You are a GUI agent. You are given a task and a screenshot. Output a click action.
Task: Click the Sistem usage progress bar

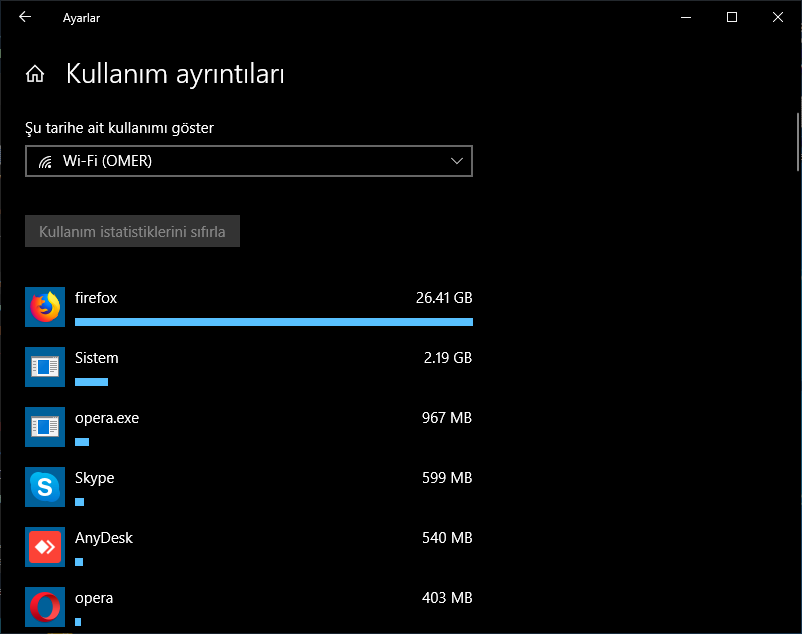pyautogui.click(x=92, y=382)
